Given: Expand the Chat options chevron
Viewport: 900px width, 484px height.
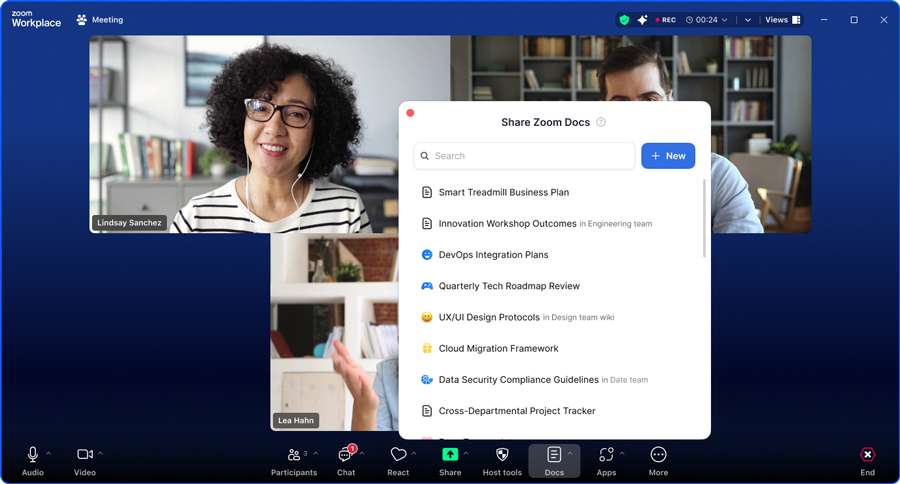Looking at the screenshot, I should (362, 454).
